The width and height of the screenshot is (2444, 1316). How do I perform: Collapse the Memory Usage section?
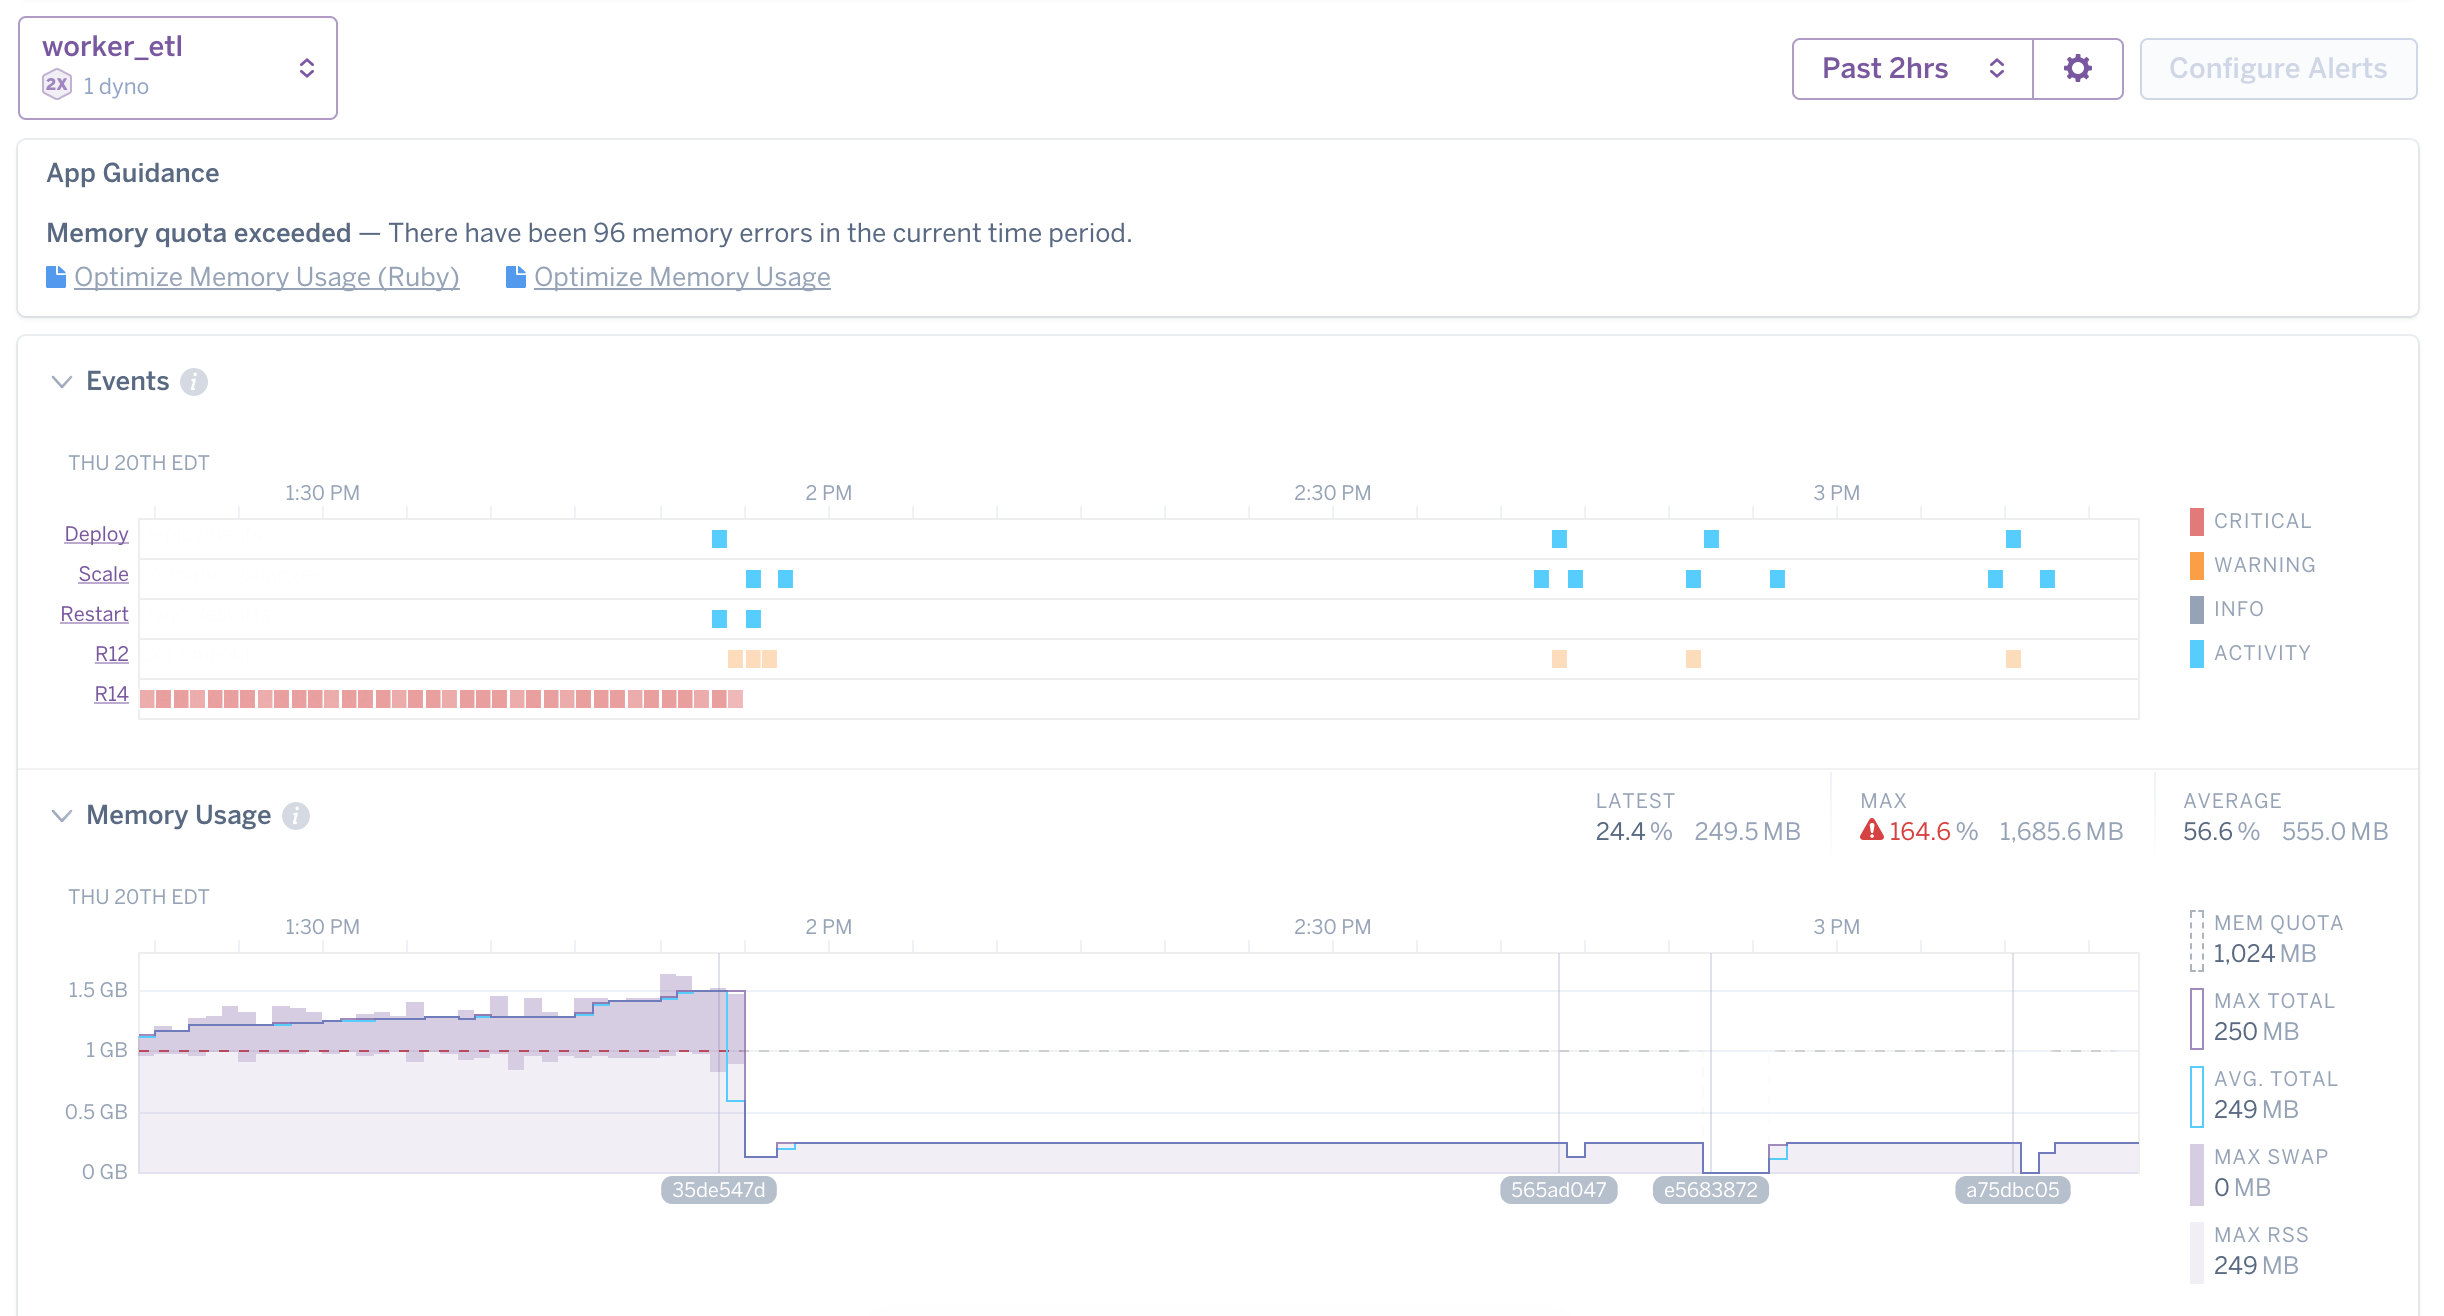(x=61, y=815)
